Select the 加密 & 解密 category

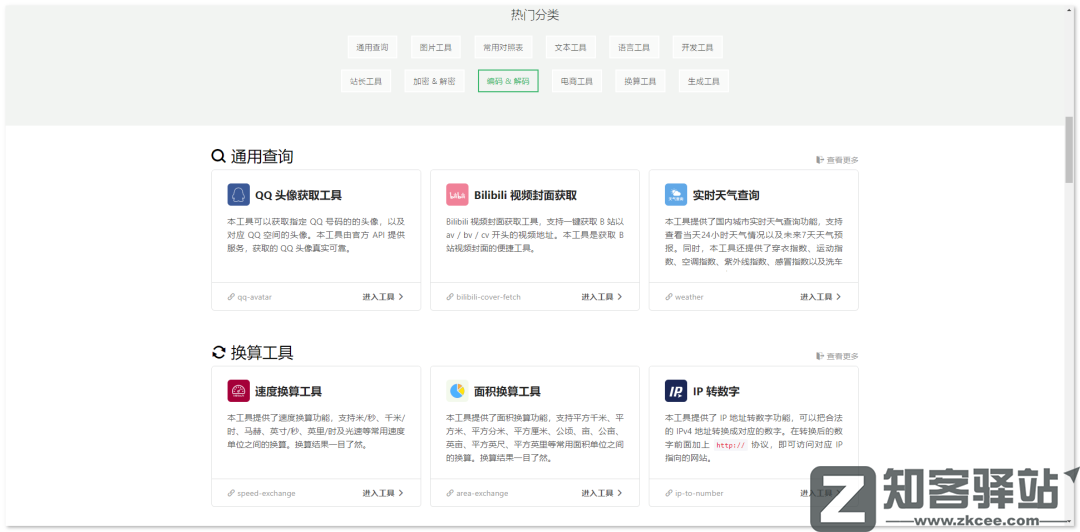434,81
